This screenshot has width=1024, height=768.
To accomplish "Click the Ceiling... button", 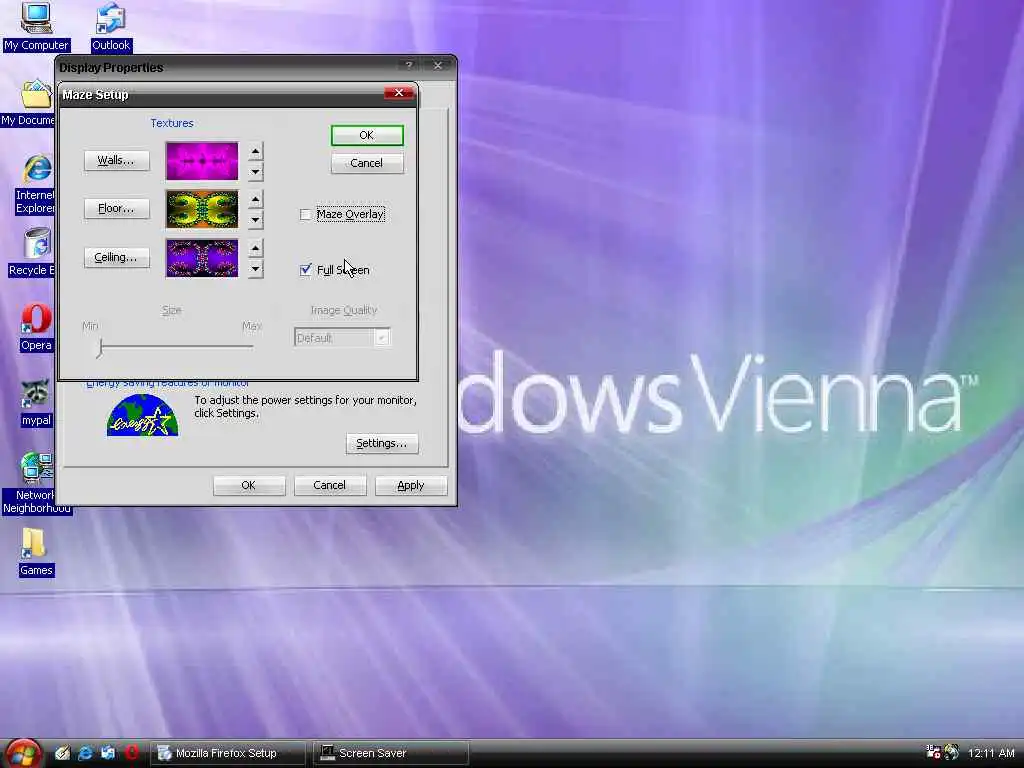I will coord(116,257).
